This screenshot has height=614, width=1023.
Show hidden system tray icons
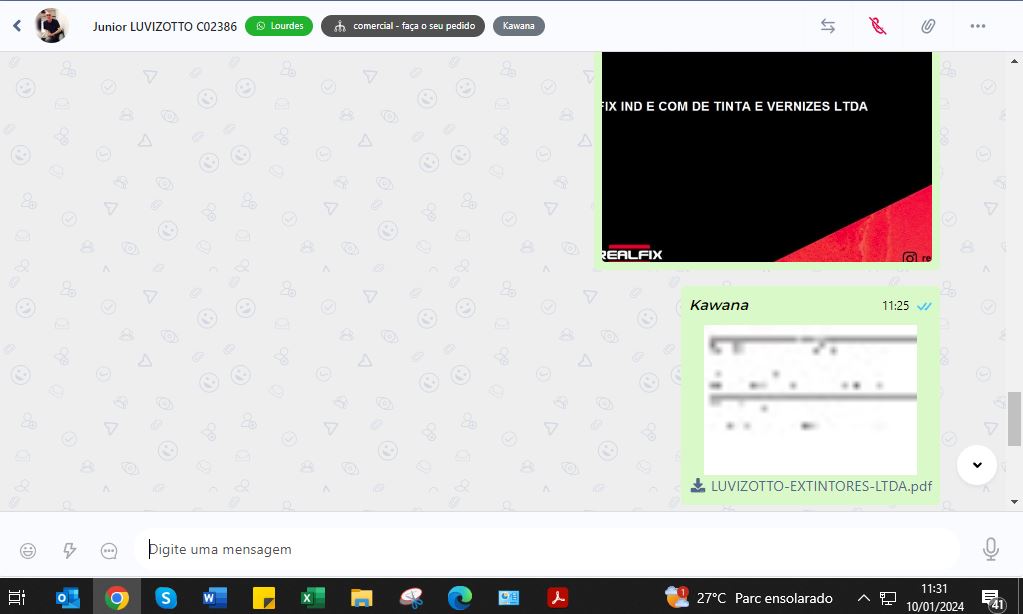(864, 598)
